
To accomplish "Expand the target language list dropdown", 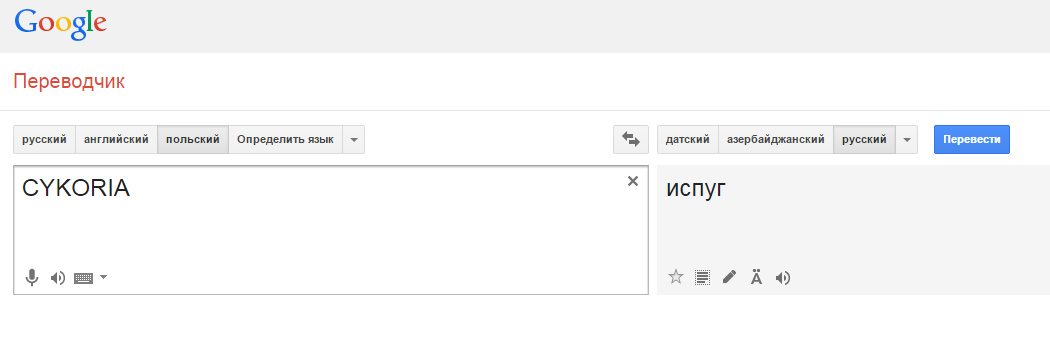I will coord(907,140).
